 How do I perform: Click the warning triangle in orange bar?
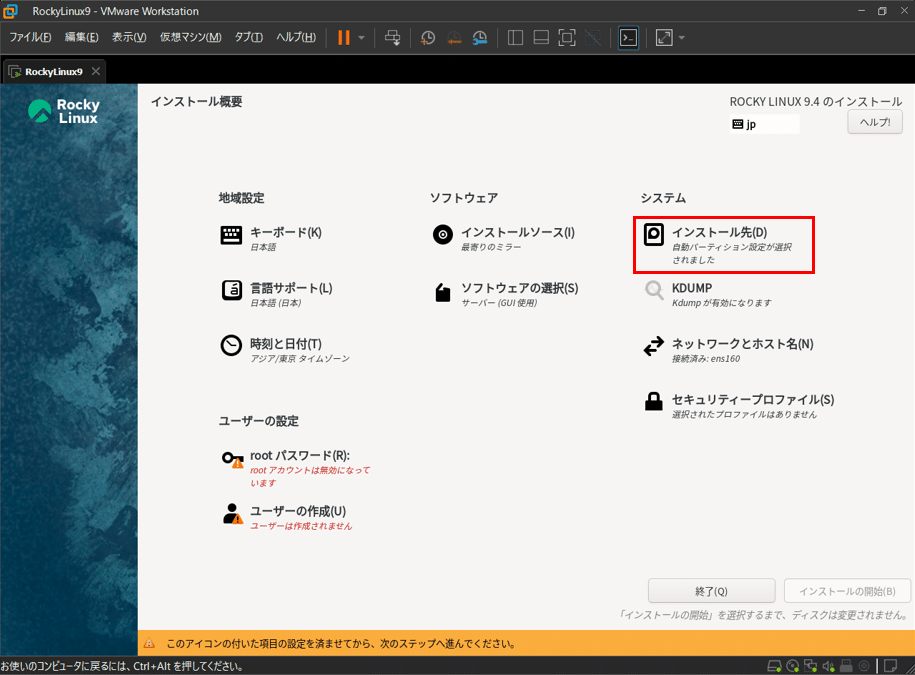(x=149, y=643)
